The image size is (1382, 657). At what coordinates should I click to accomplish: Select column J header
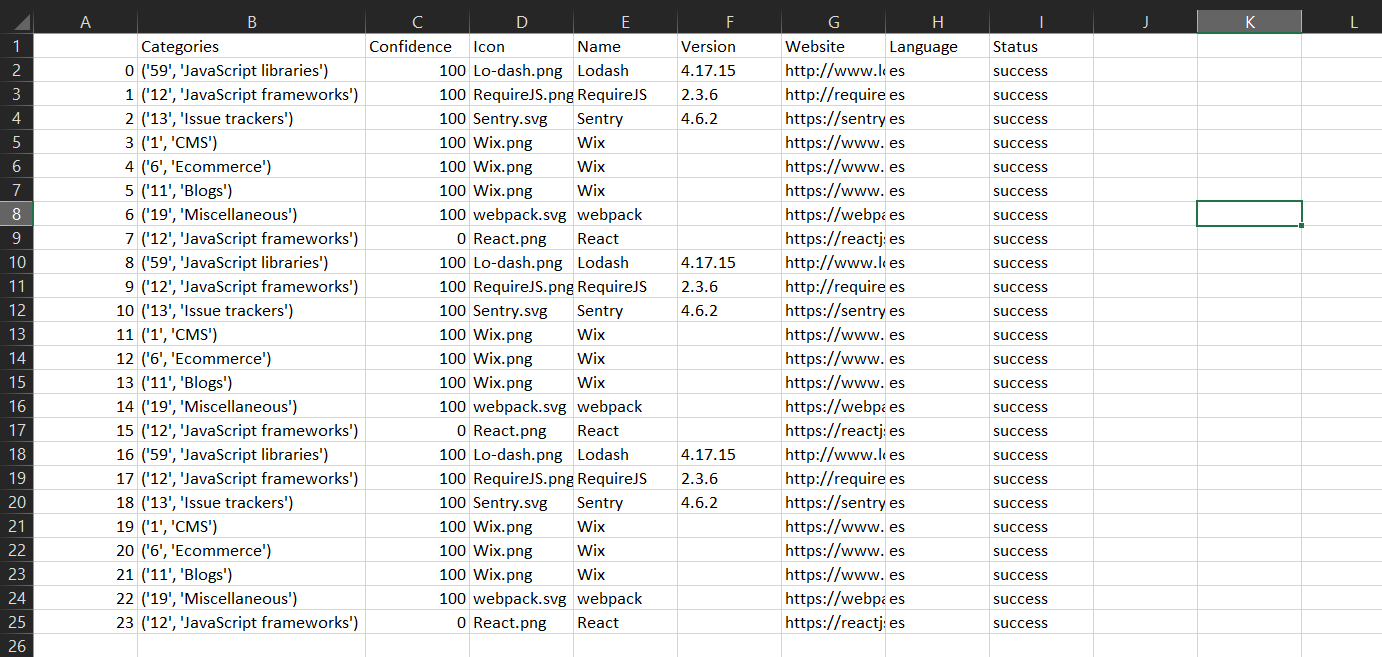pos(1145,22)
